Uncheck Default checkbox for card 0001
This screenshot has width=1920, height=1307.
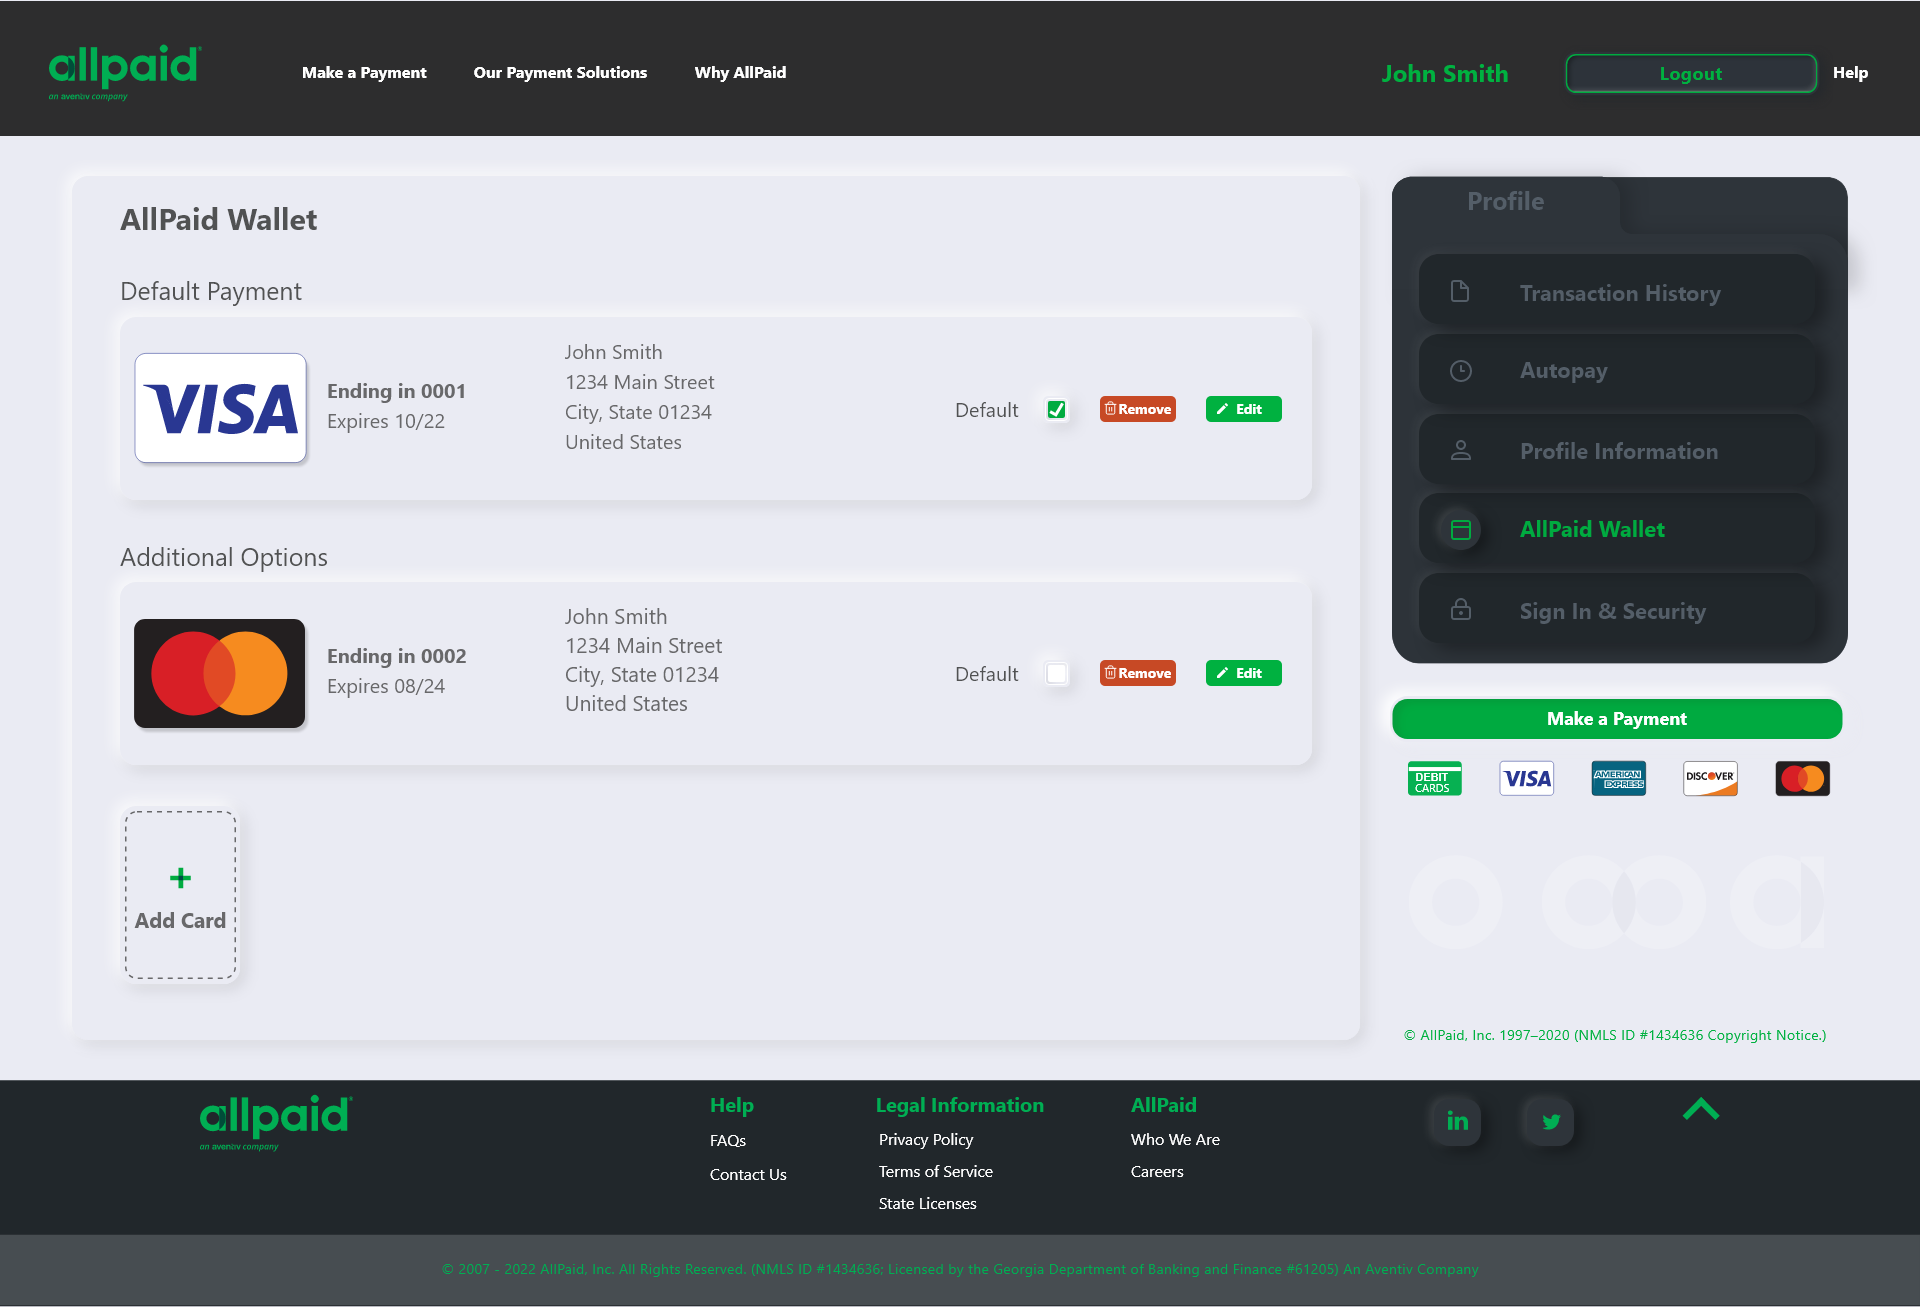[x=1056, y=409]
